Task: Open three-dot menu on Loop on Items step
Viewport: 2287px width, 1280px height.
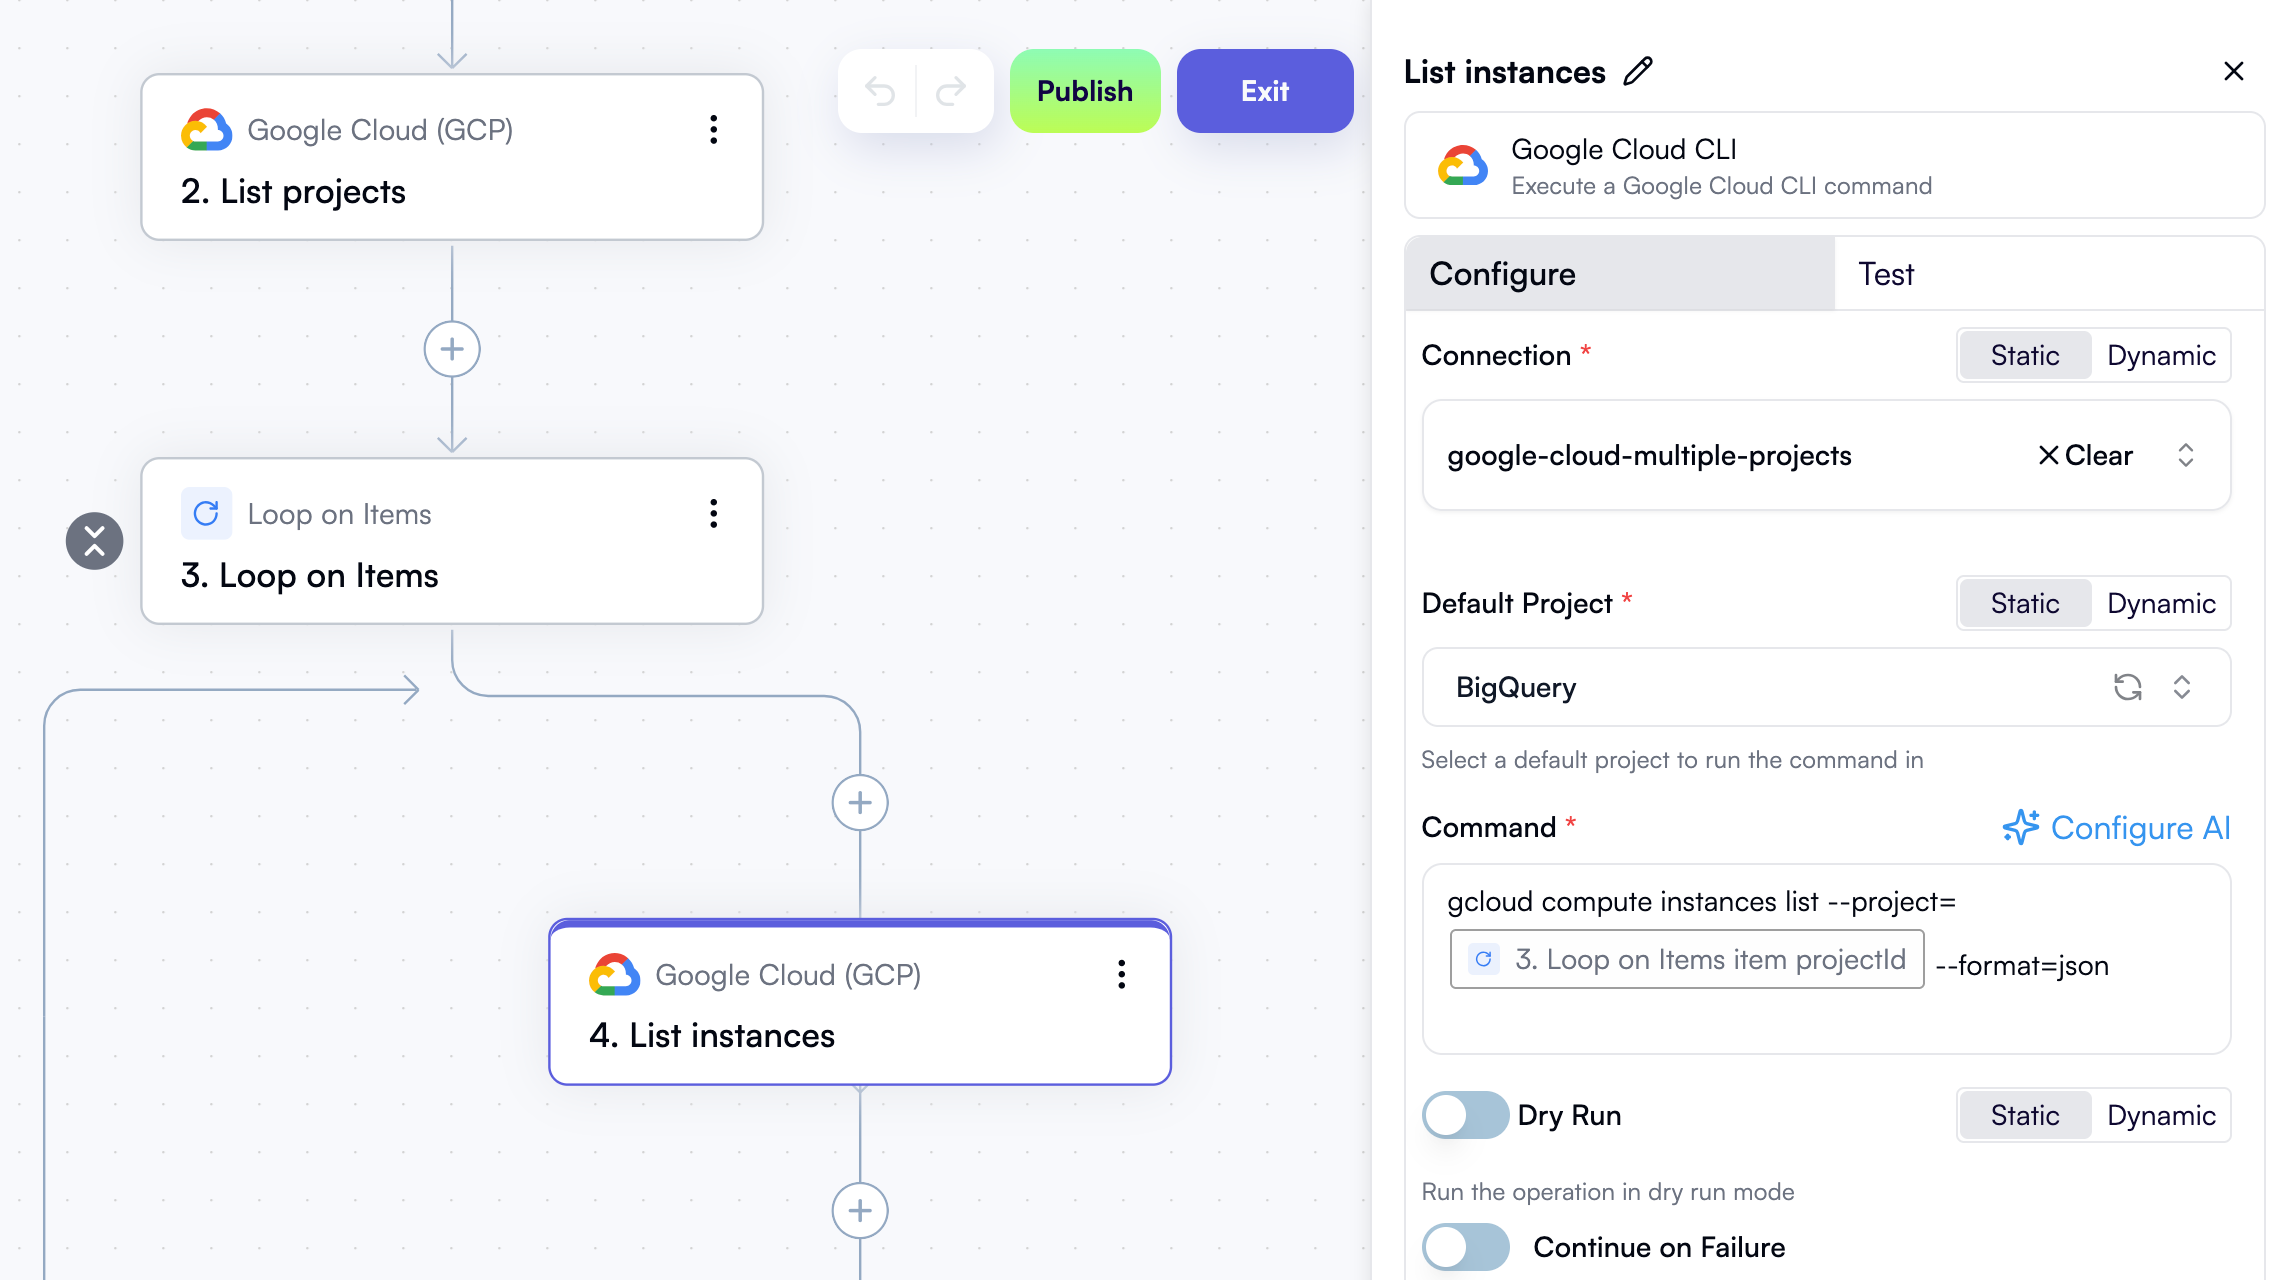Action: 713,514
